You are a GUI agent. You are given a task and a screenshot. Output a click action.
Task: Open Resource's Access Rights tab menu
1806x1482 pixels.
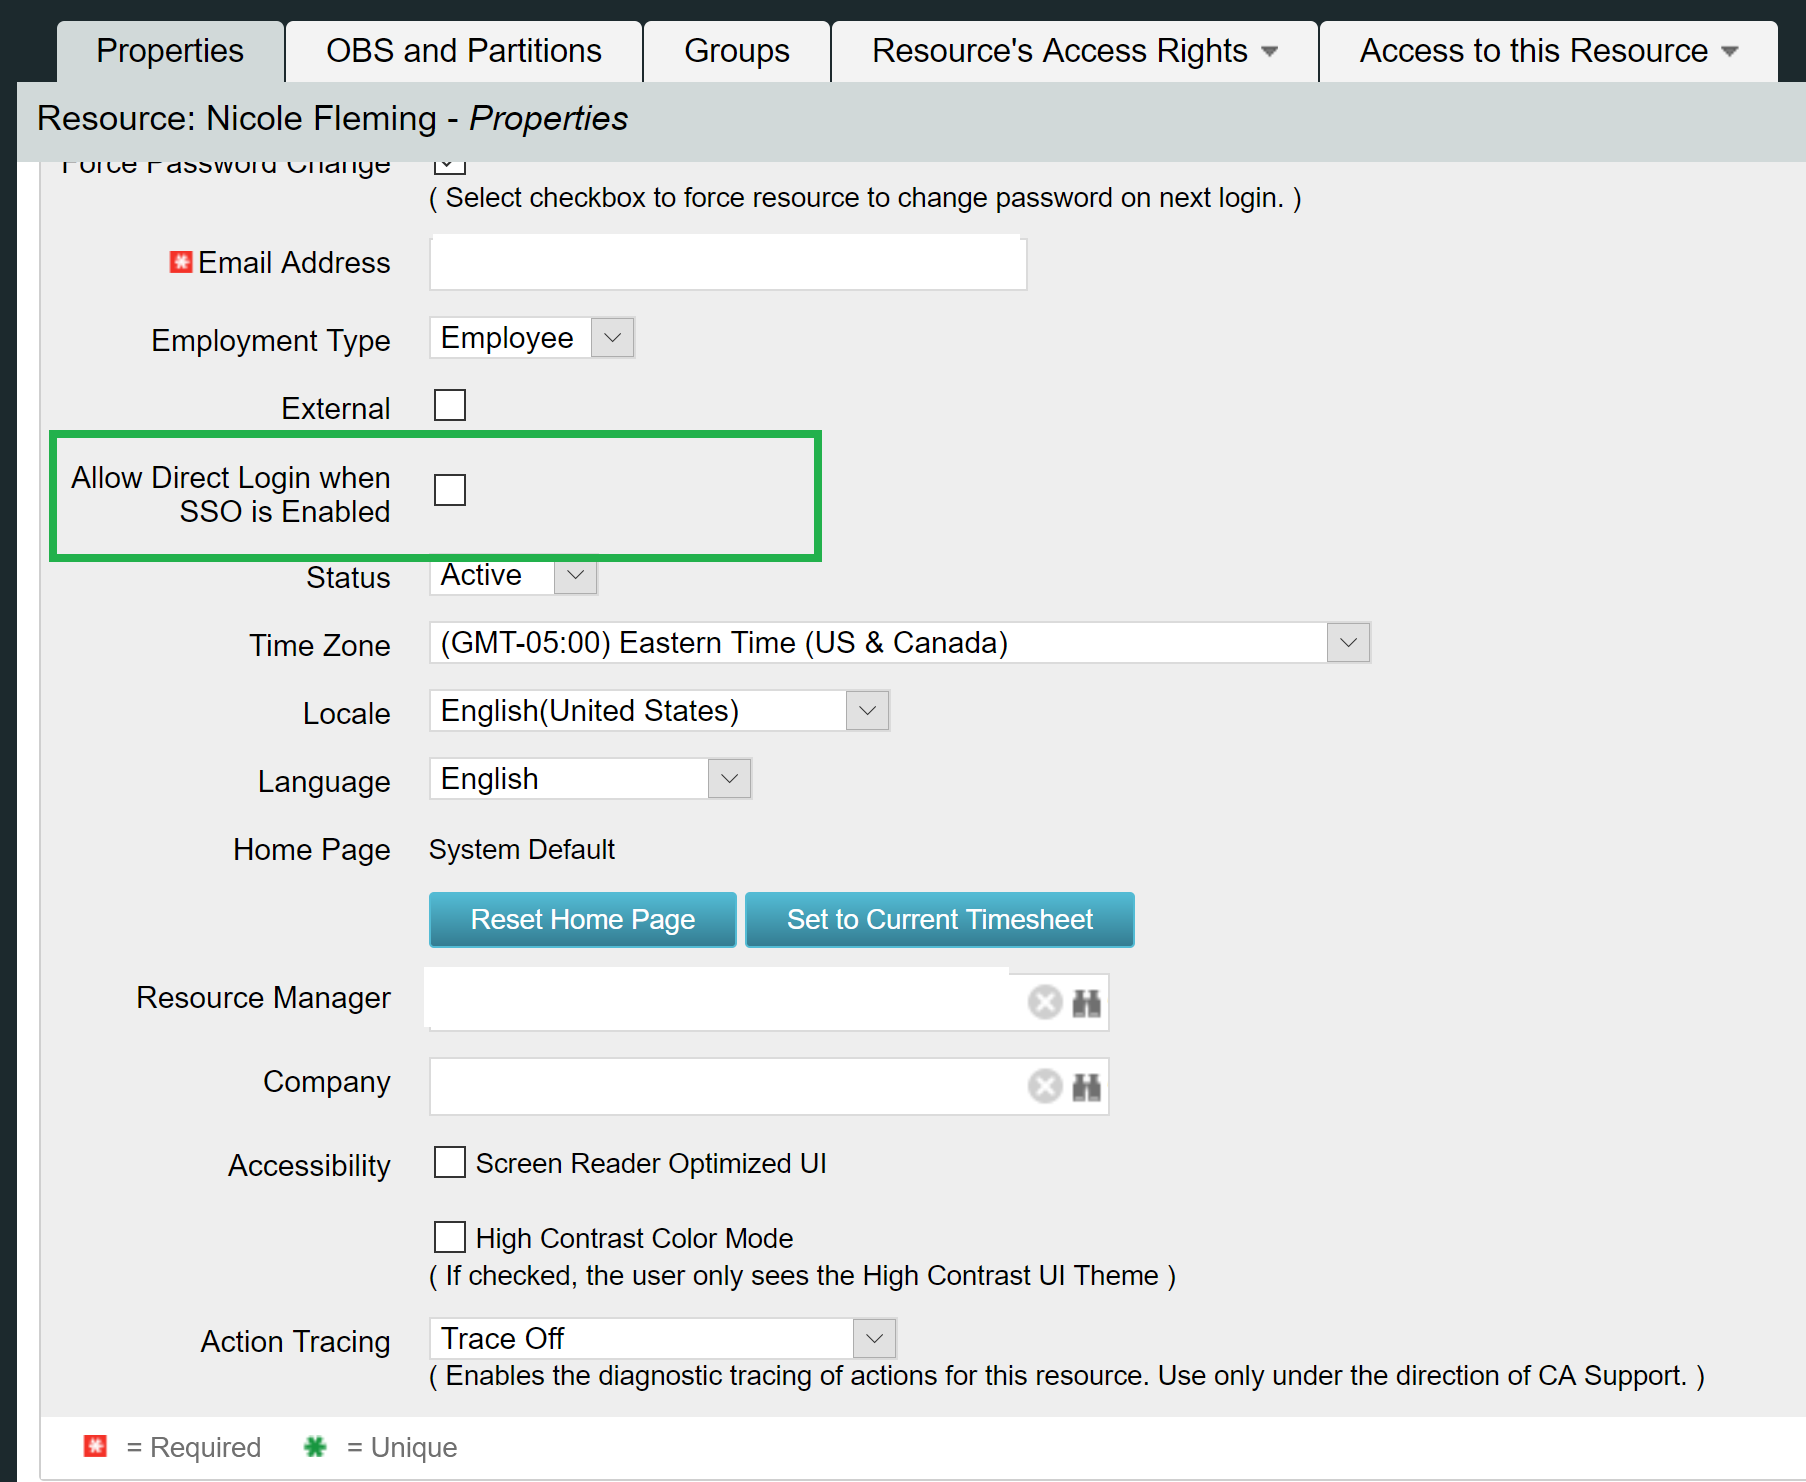pyautogui.click(x=1074, y=51)
